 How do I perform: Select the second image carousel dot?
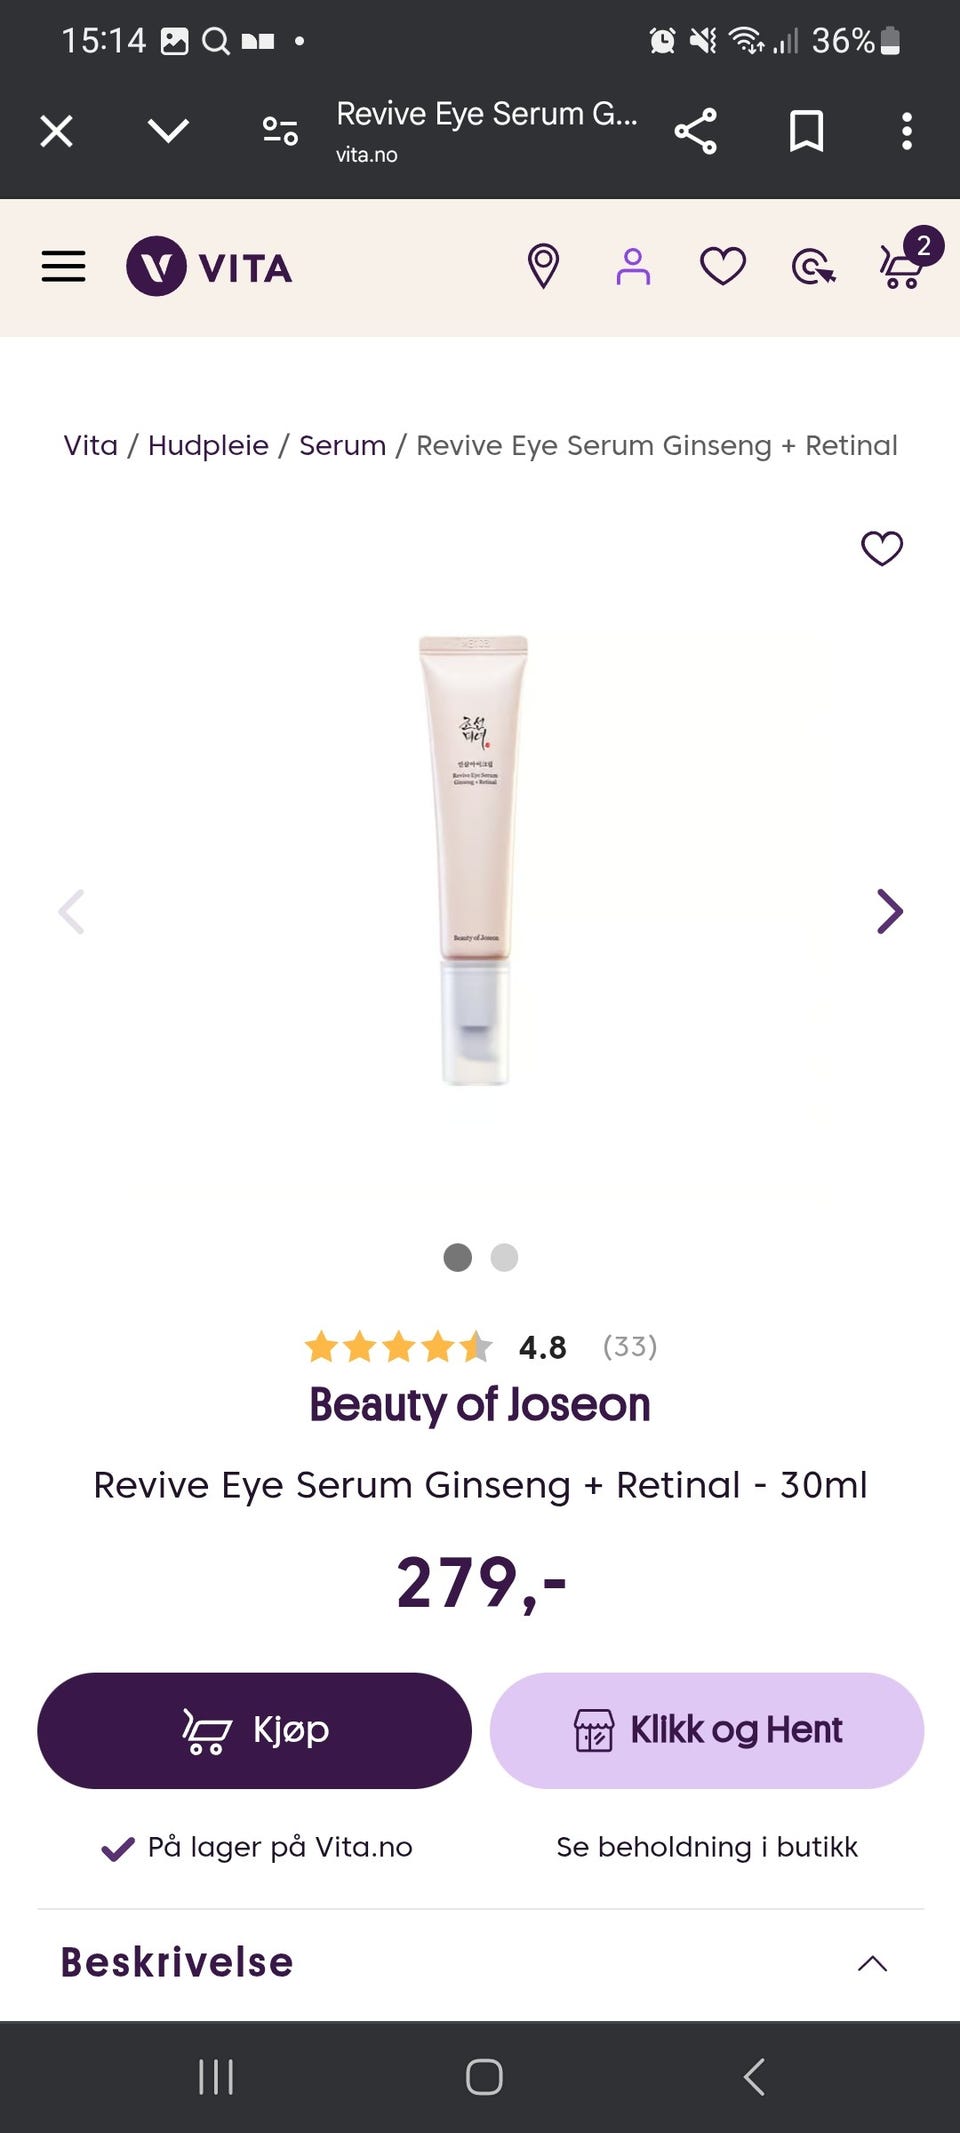click(x=504, y=1257)
